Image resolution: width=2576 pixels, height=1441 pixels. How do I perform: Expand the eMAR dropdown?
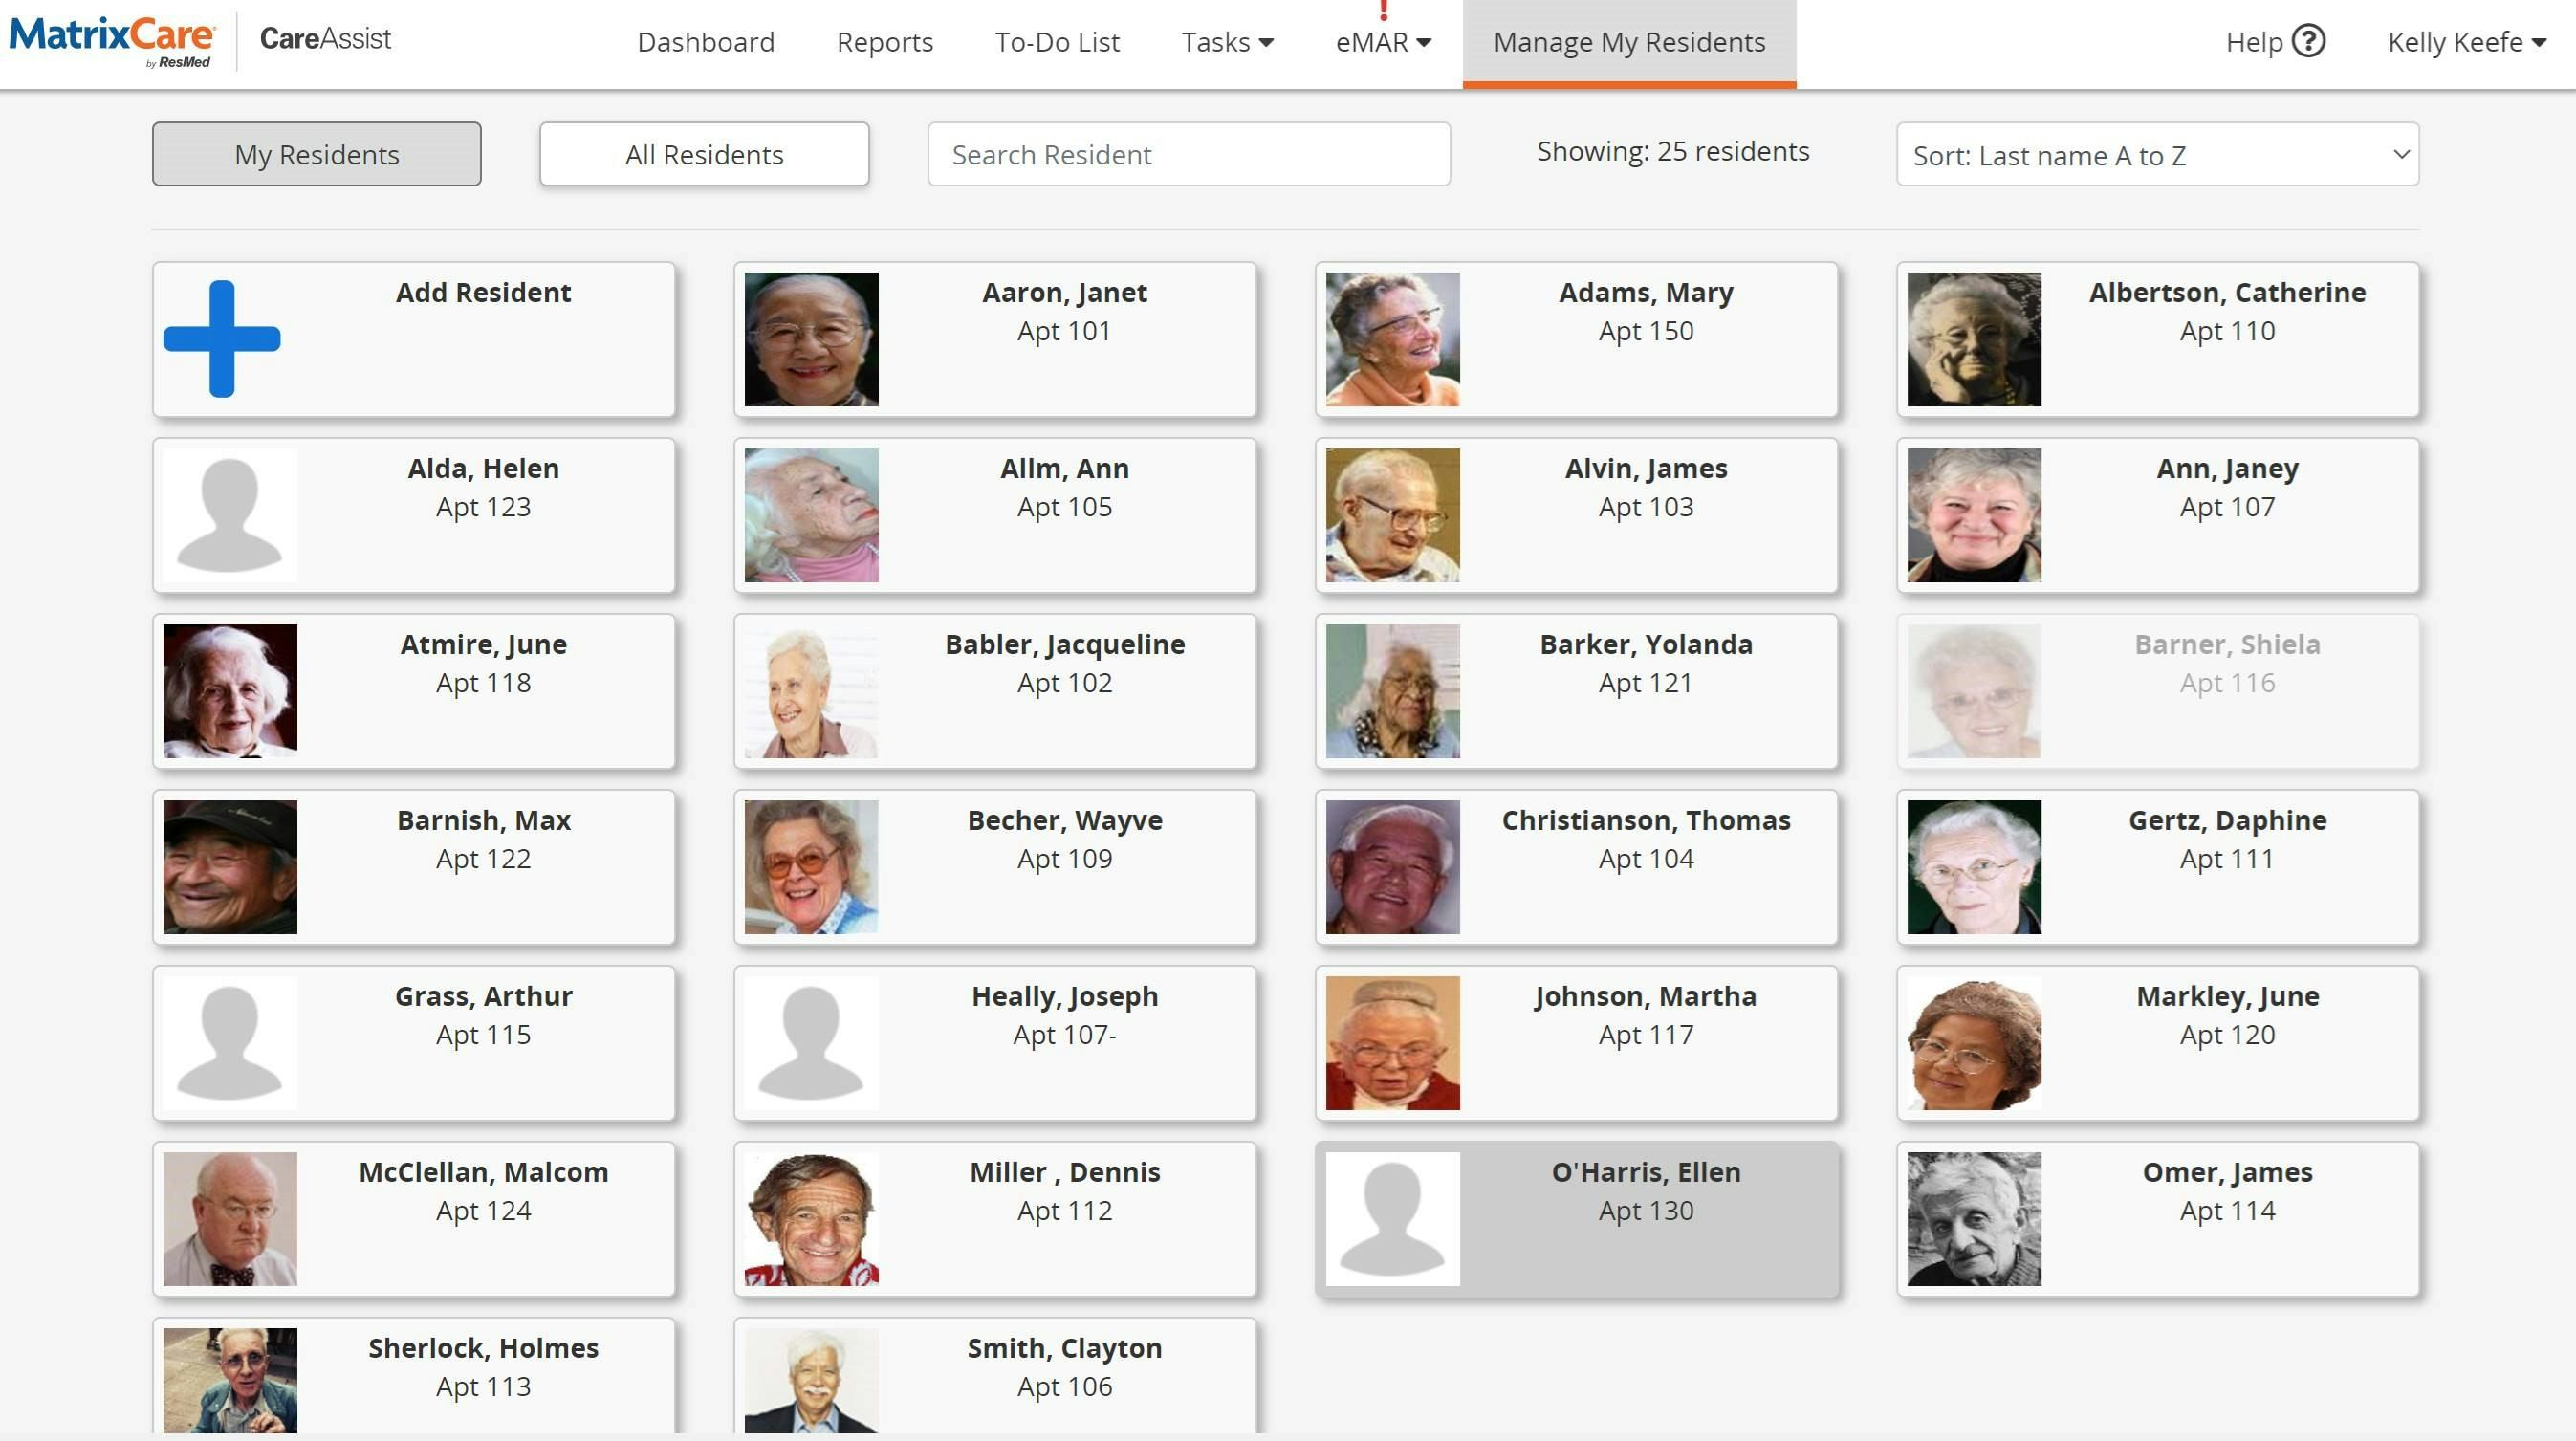(x=1382, y=42)
